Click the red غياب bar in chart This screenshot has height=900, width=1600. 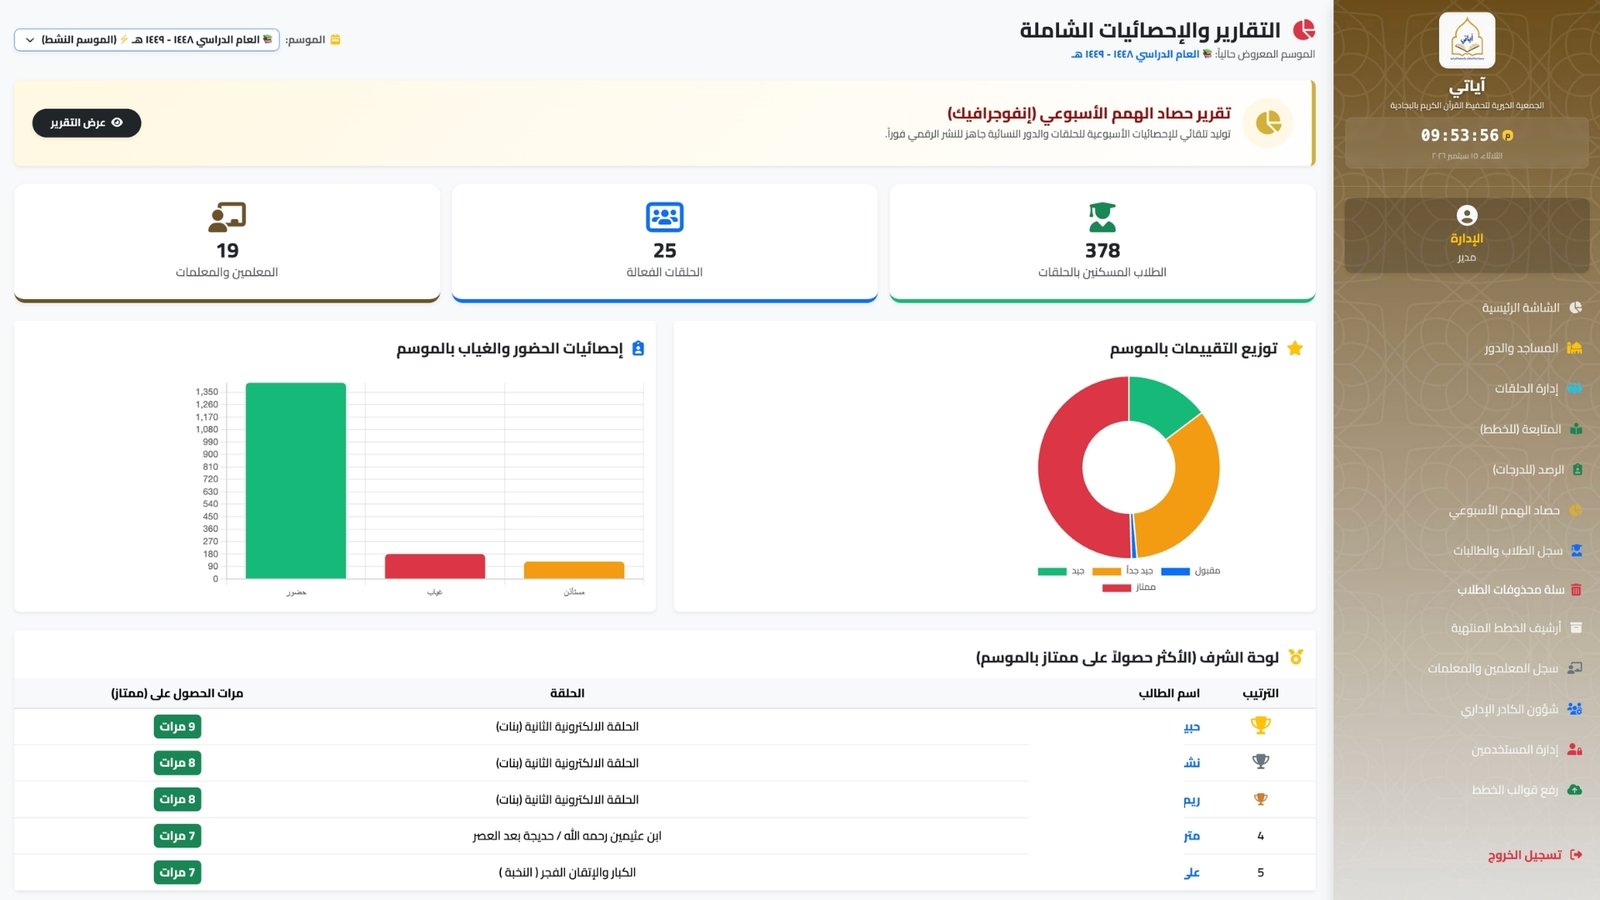point(435,566)
